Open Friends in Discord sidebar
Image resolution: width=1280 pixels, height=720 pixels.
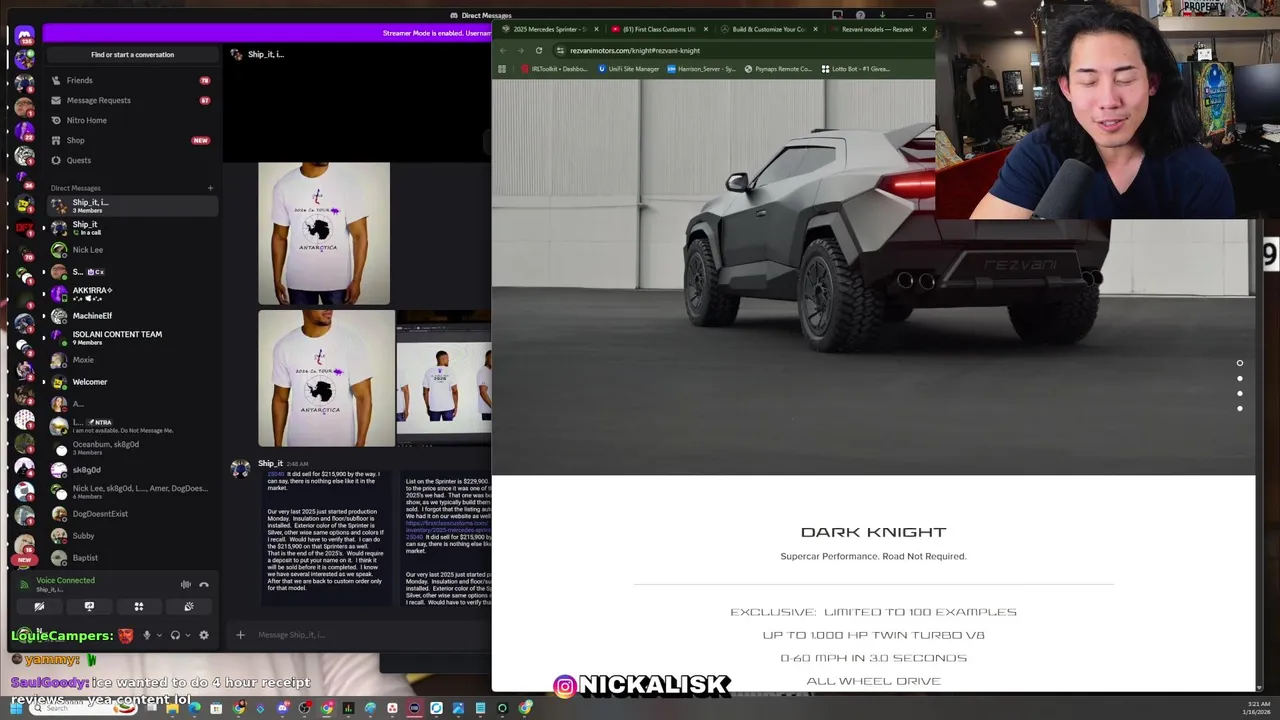pyautogui.click(x=132, y=80)
